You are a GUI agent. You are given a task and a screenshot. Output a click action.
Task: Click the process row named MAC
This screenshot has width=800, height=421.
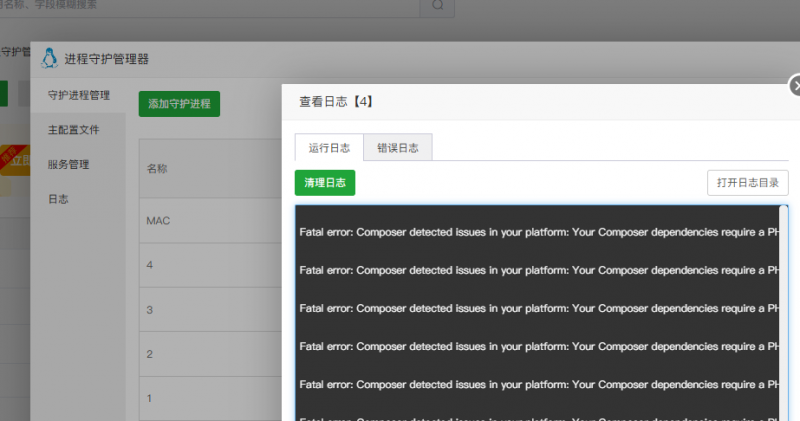coord(158,220)
